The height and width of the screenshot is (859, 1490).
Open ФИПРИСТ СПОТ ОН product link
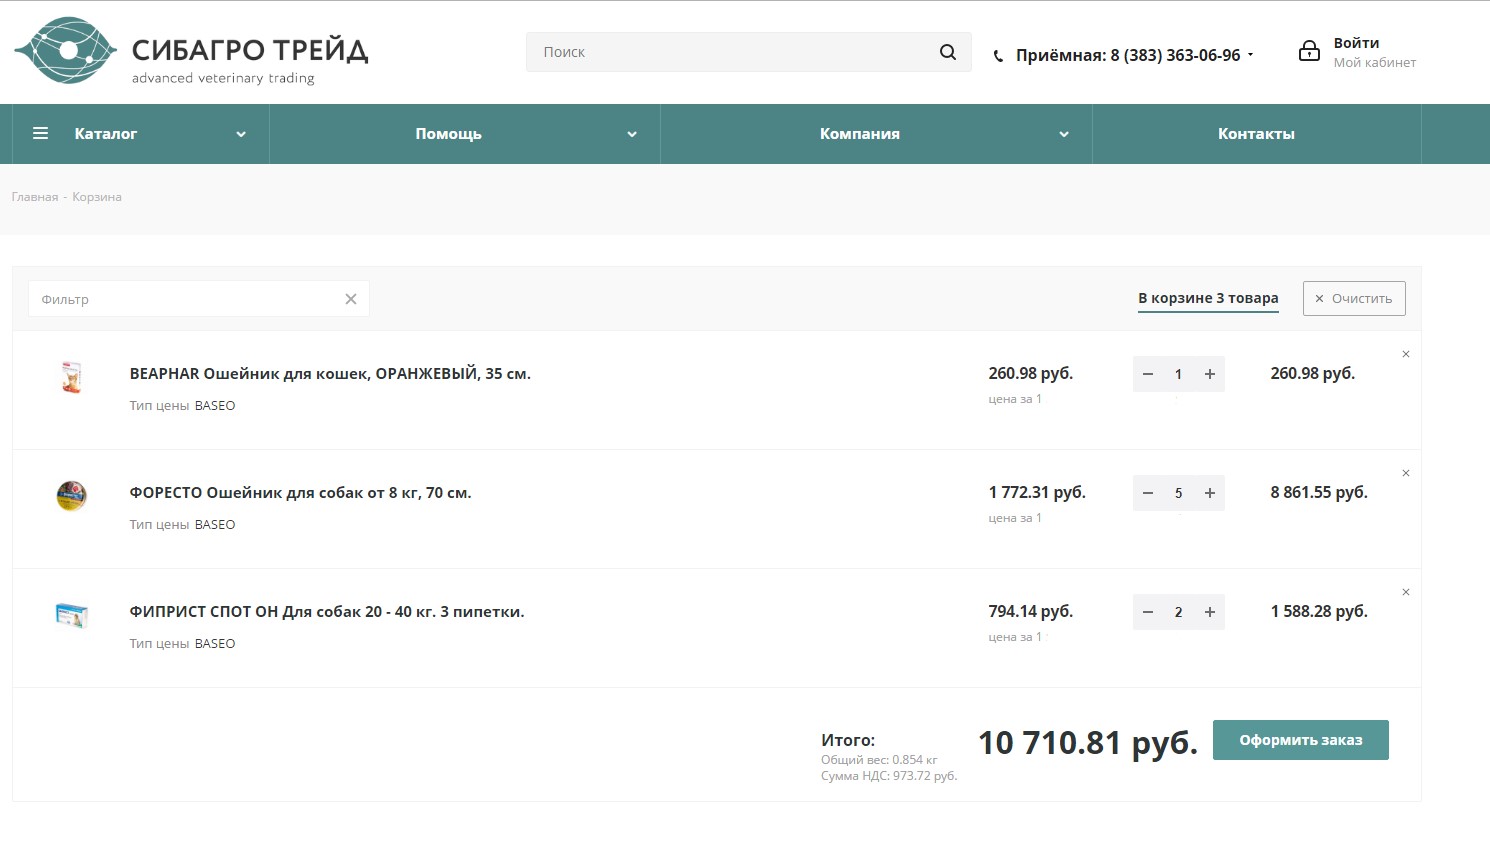click(327, 612)
